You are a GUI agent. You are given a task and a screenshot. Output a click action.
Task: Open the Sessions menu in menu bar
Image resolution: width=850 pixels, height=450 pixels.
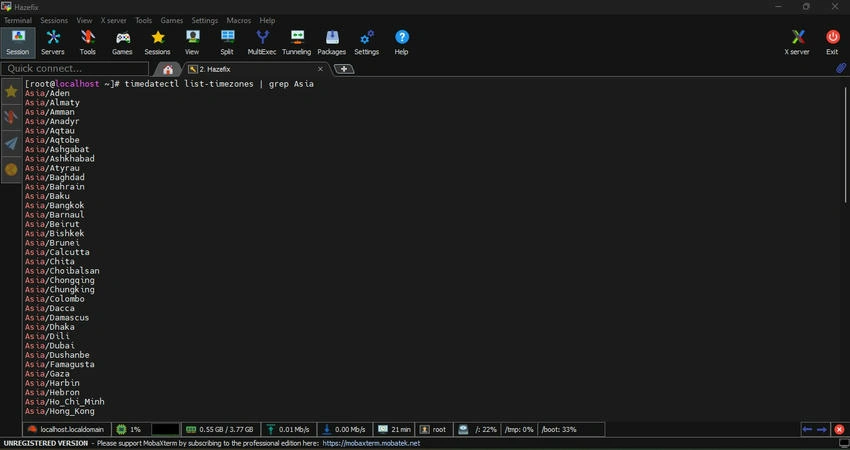[54, 20]
